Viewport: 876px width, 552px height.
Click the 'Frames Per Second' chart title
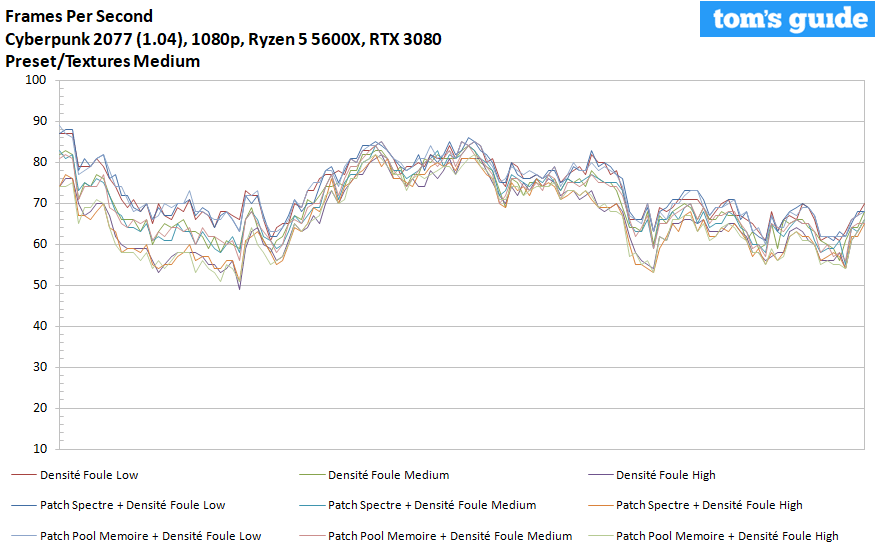79,16
